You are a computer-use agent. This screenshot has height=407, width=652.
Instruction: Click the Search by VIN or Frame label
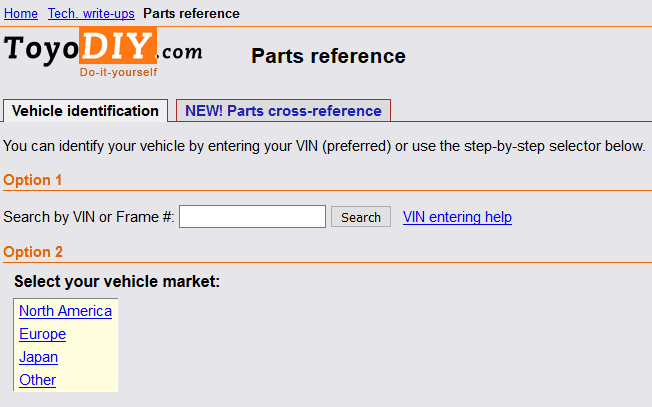[89, 217]
